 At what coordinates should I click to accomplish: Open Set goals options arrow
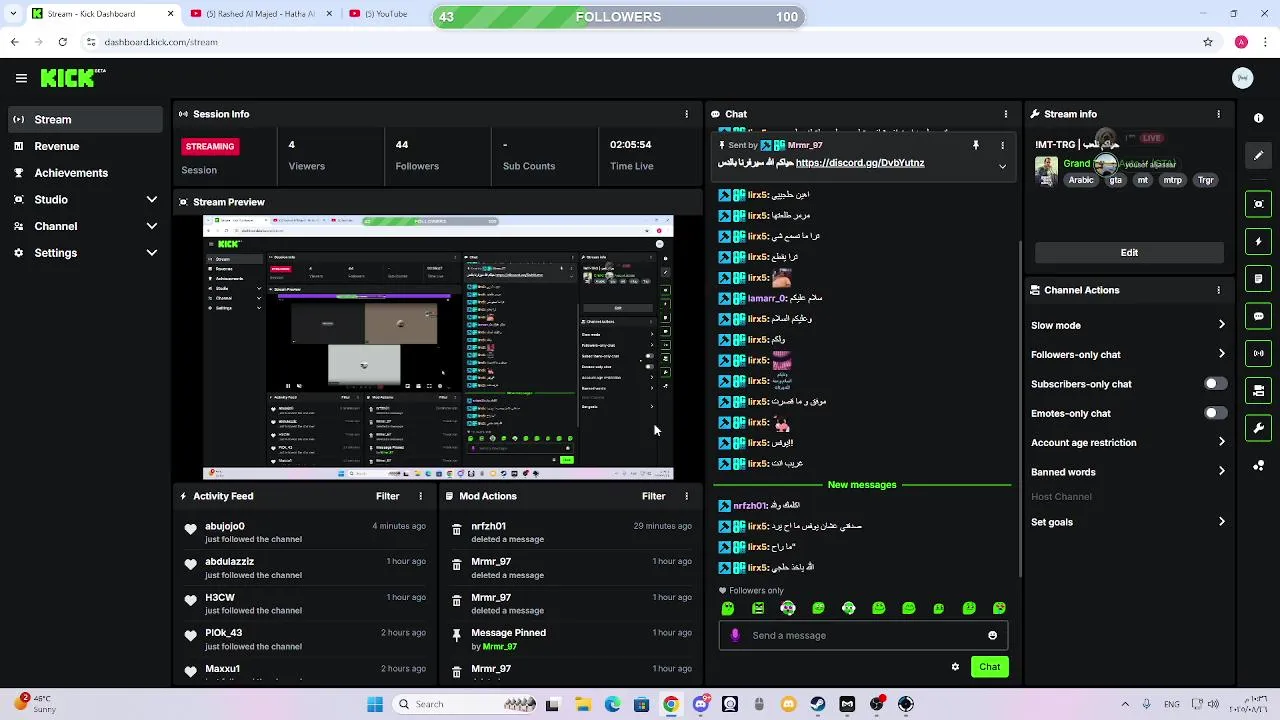click(x=1221, y=522)
